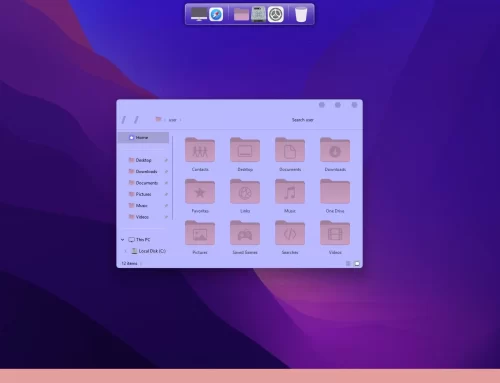The image size is (500, 383).
Task: Open the Documents folder in main pane
Action: coord(290,154)
